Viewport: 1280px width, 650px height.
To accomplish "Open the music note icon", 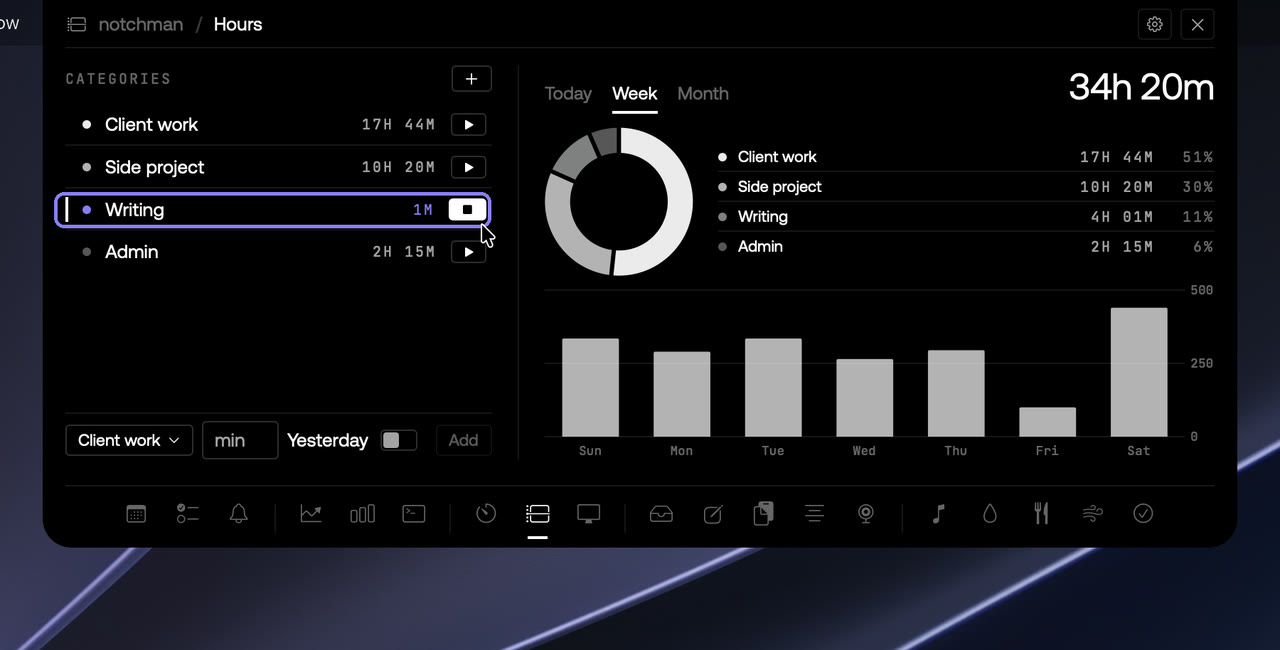I will coord(938,514).
